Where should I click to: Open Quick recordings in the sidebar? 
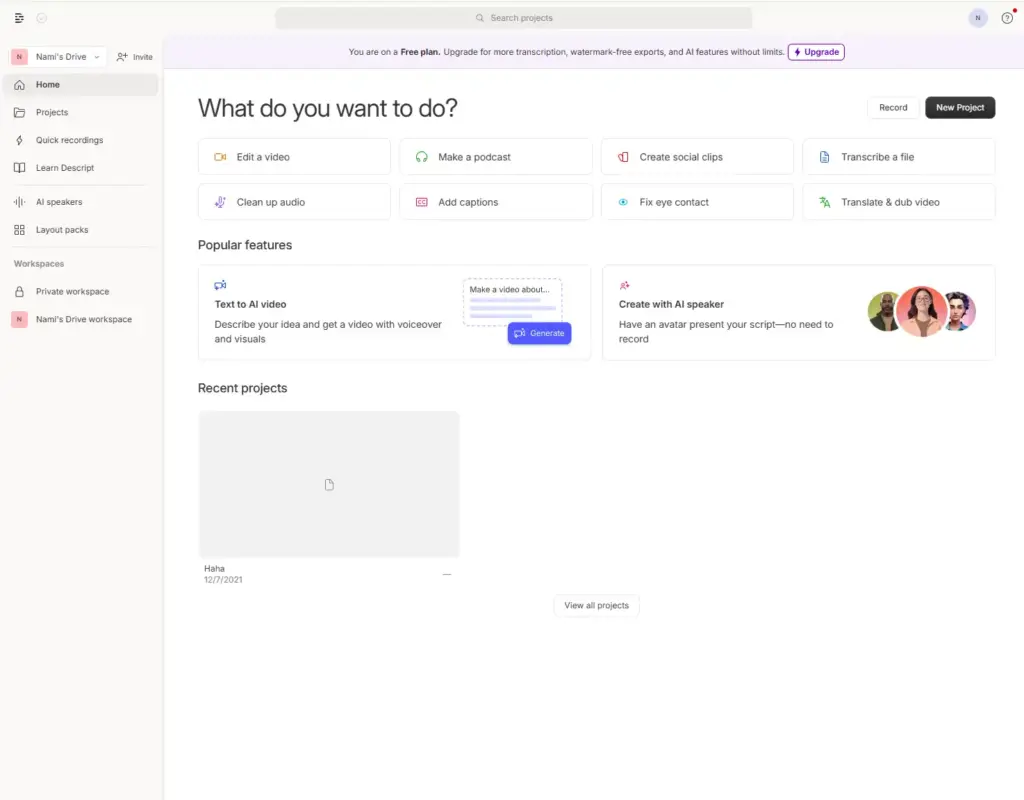pyautogui.click(x=82, y=140)
